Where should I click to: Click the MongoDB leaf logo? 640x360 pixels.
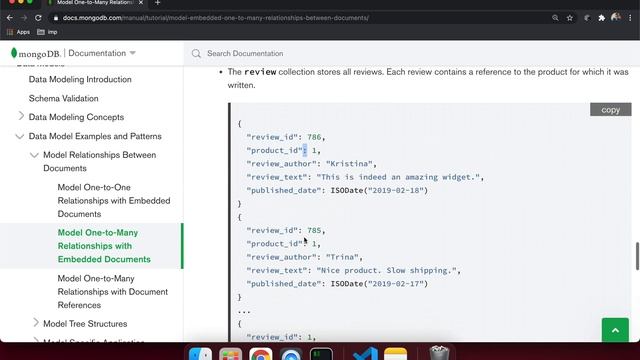coord(14,53)
